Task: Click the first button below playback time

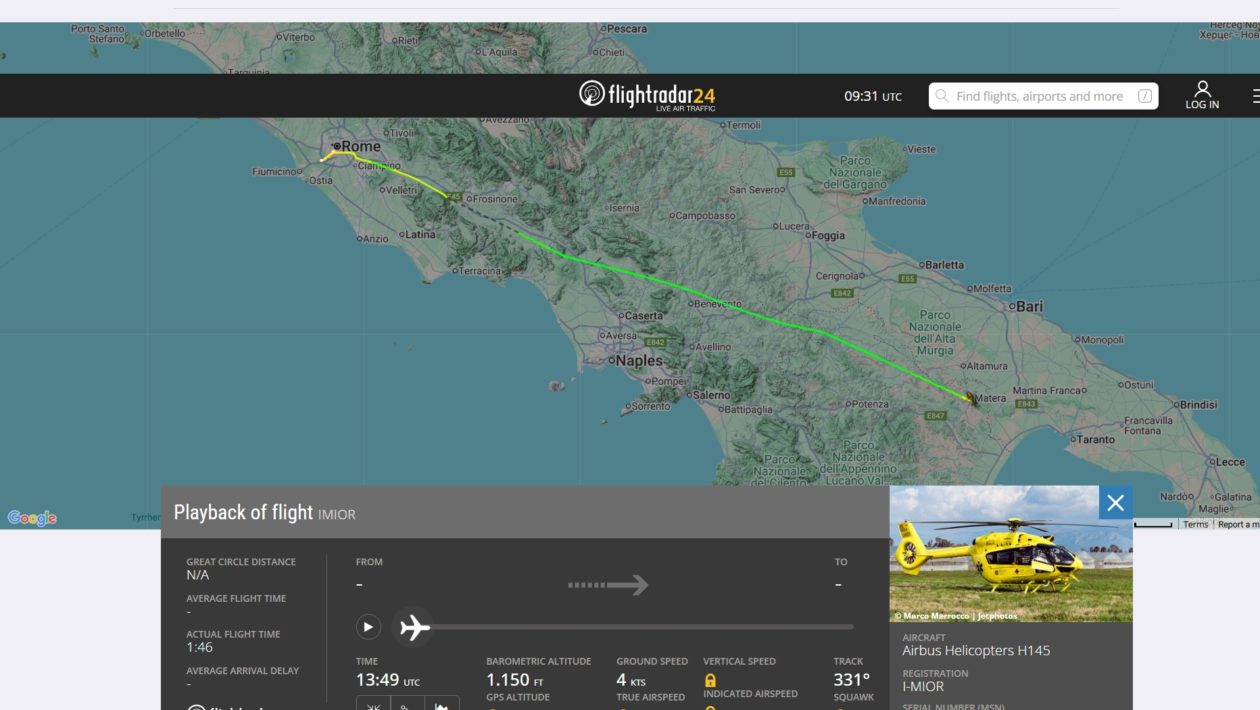Action: tap(373, 704)
